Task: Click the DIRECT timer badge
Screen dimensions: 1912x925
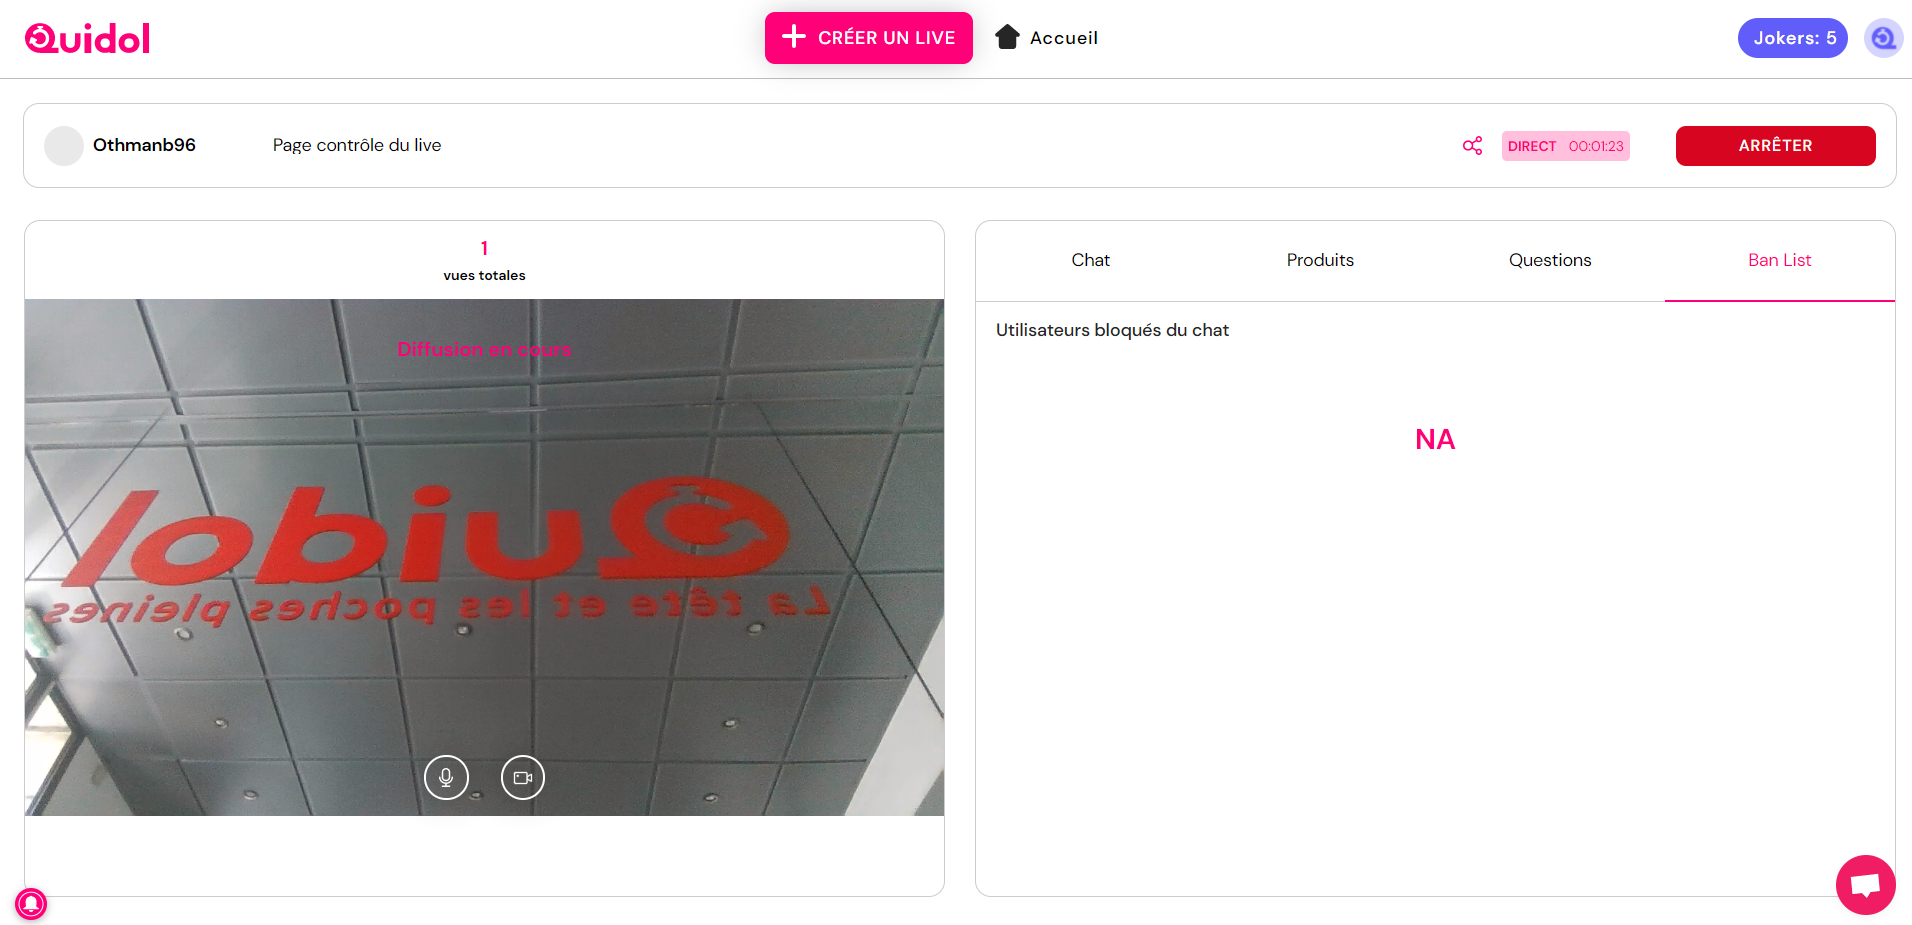Action: click(x=1564, y=146)
